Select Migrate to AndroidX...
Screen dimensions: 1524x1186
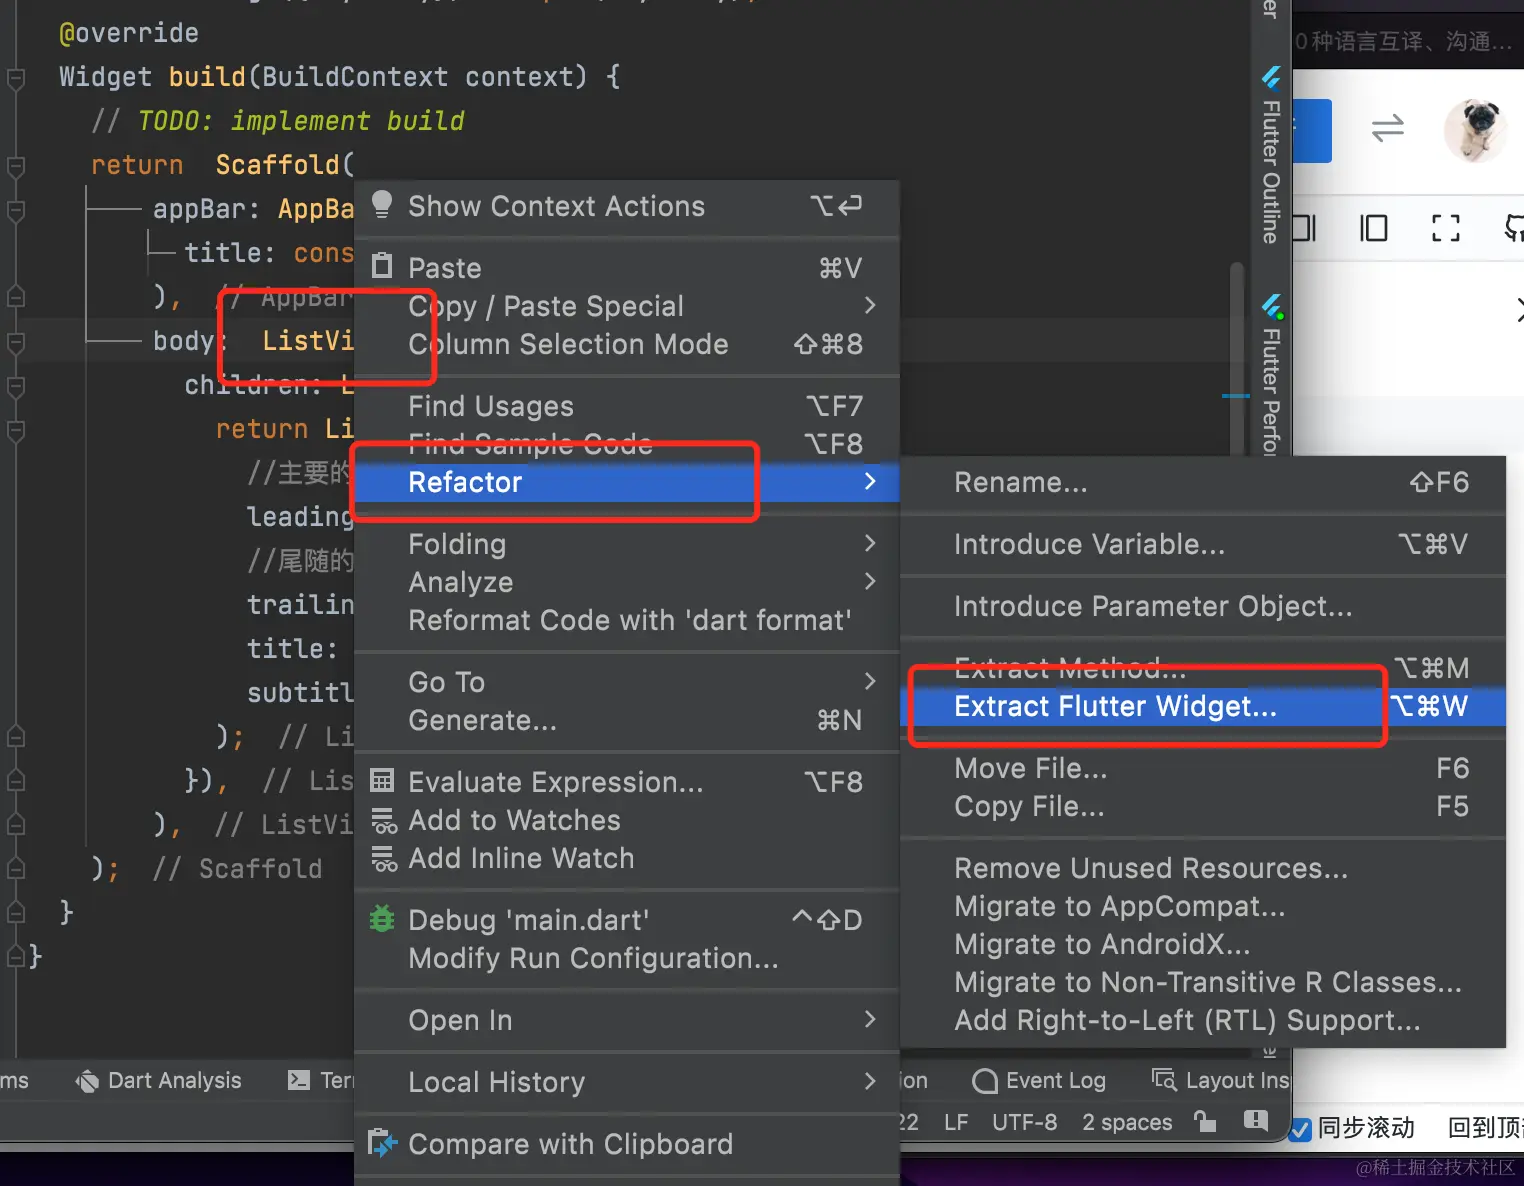point(1204,944)
